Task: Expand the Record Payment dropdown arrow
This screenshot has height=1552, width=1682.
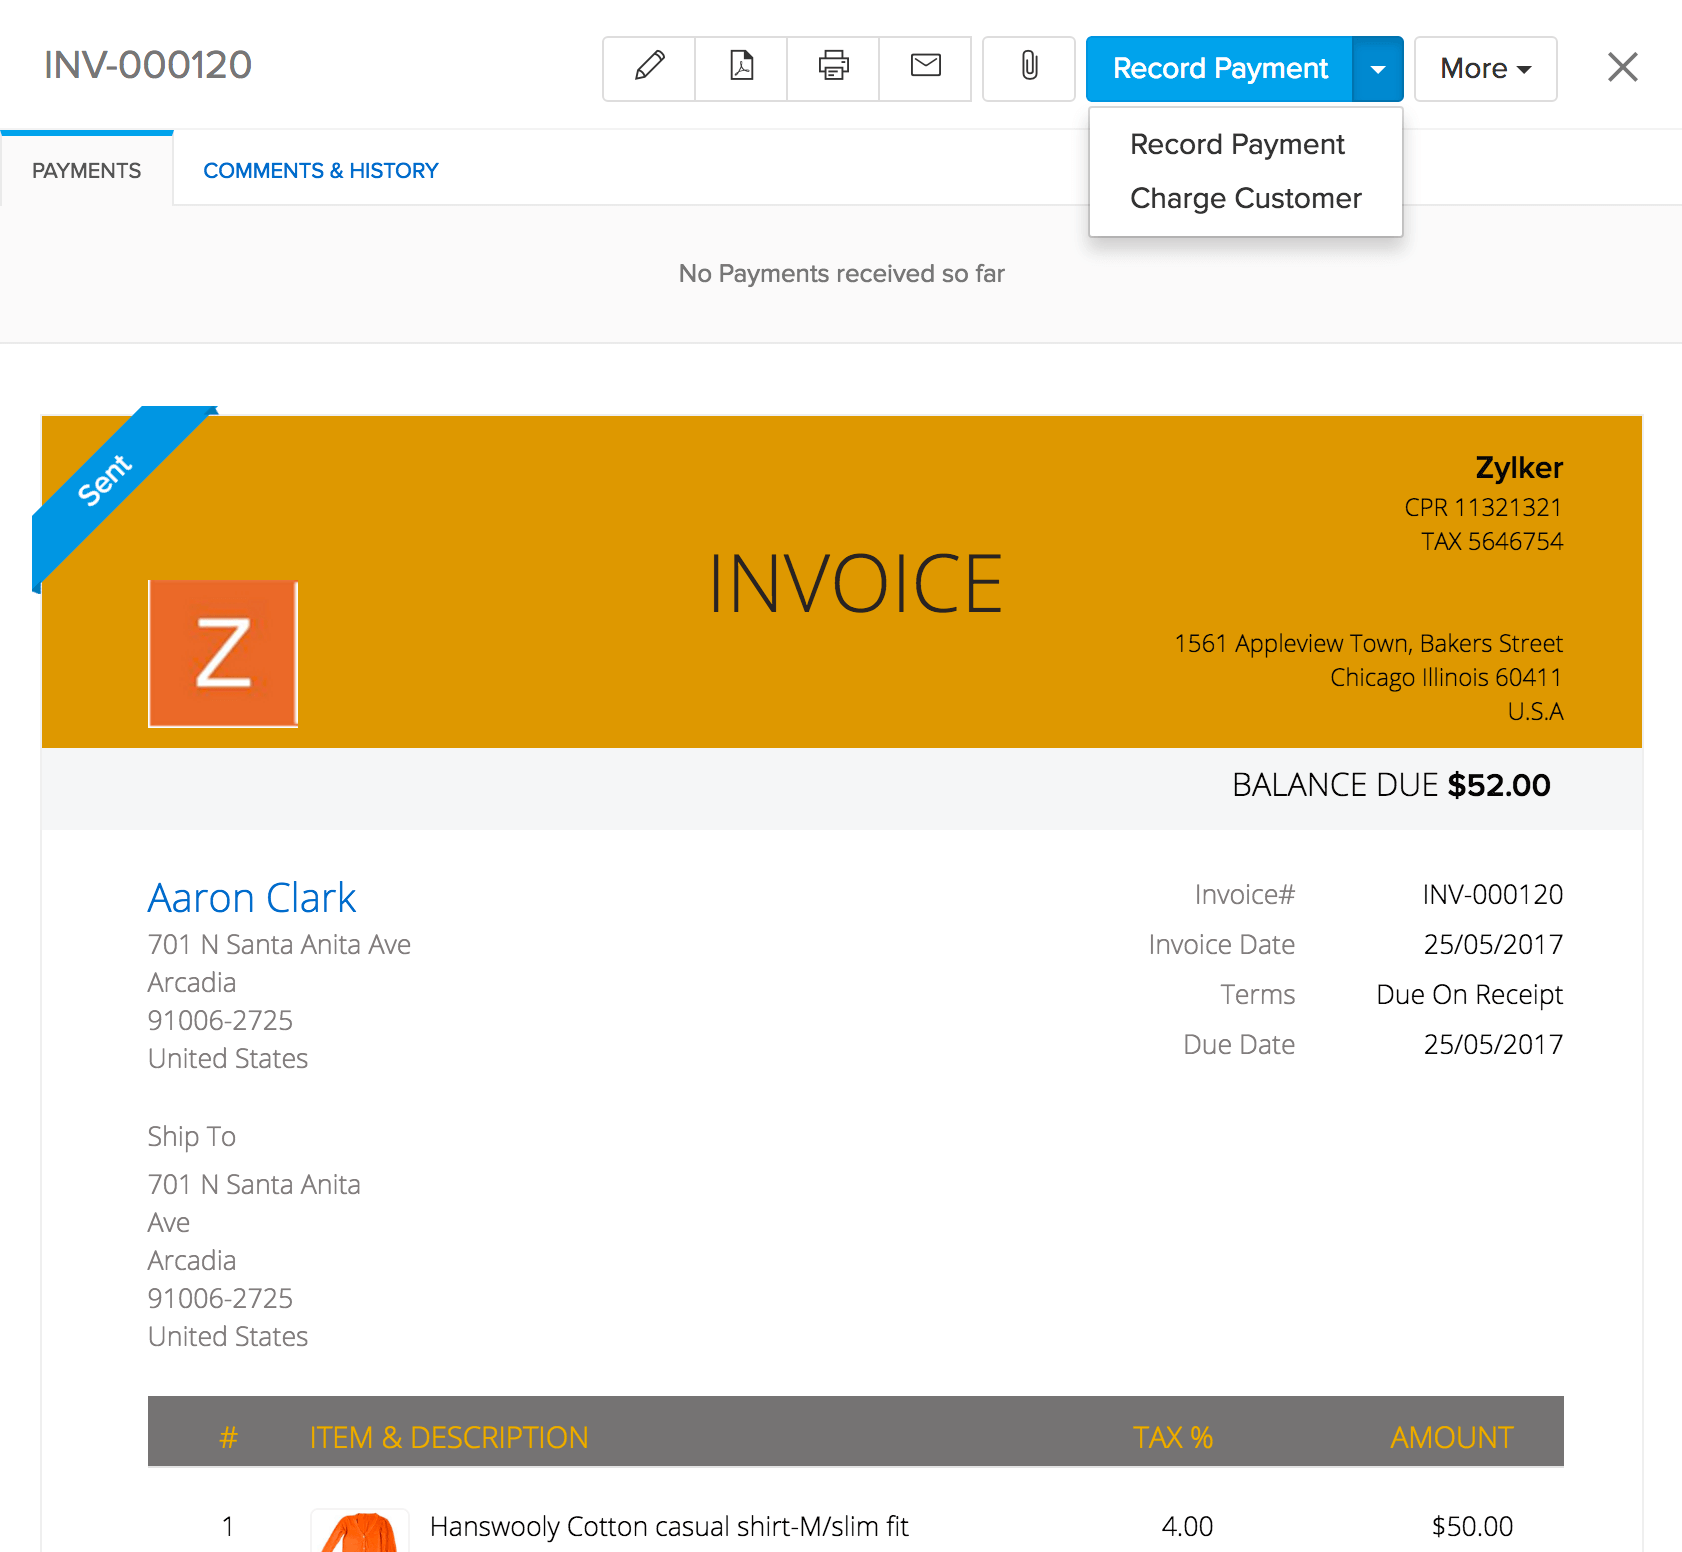Action: [1378, 68]
